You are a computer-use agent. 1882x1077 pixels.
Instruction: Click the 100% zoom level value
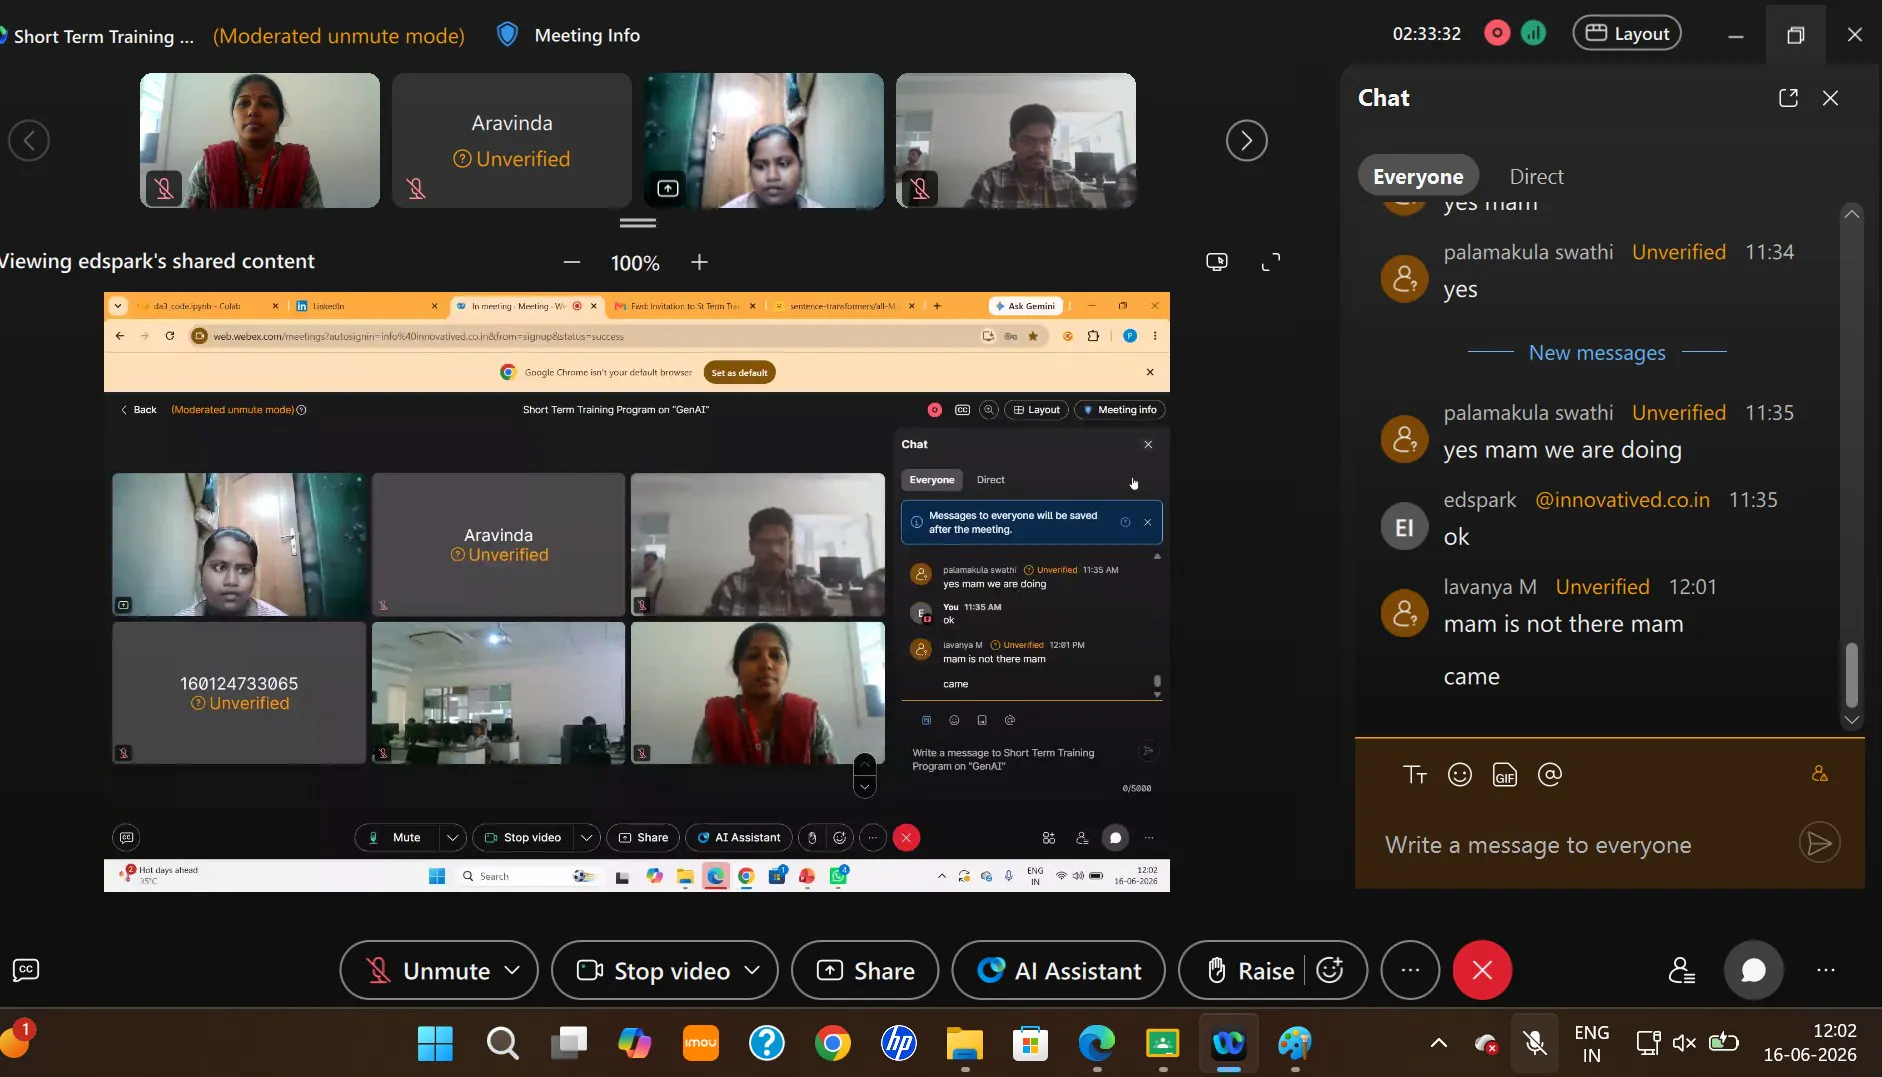(x=635, y=263)
